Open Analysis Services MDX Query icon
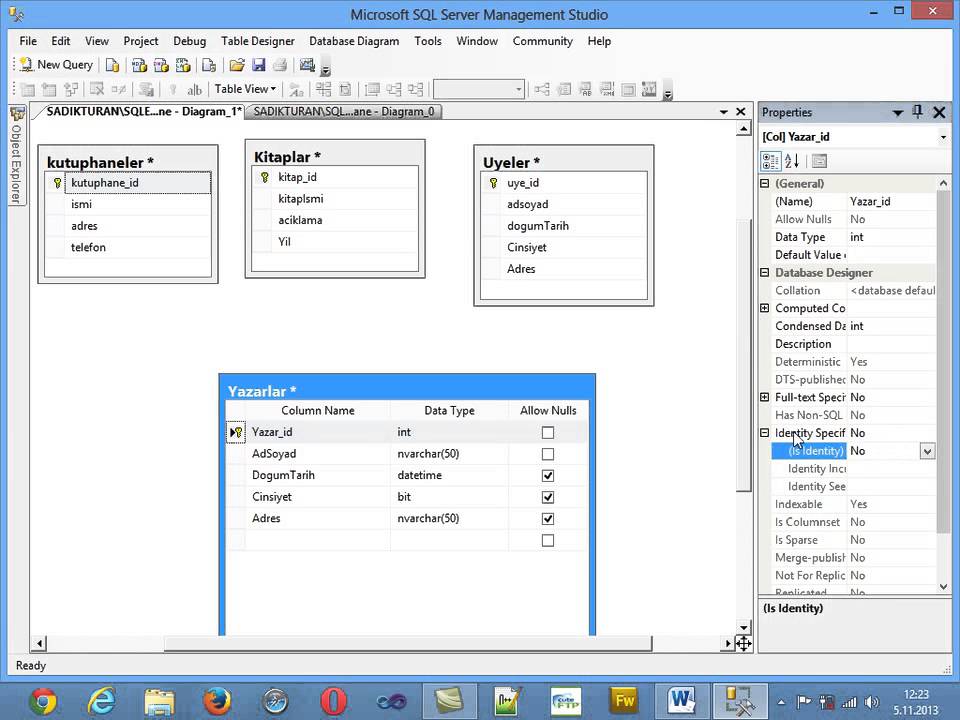The height and width of the screenshot is (720, 960). 140,65
